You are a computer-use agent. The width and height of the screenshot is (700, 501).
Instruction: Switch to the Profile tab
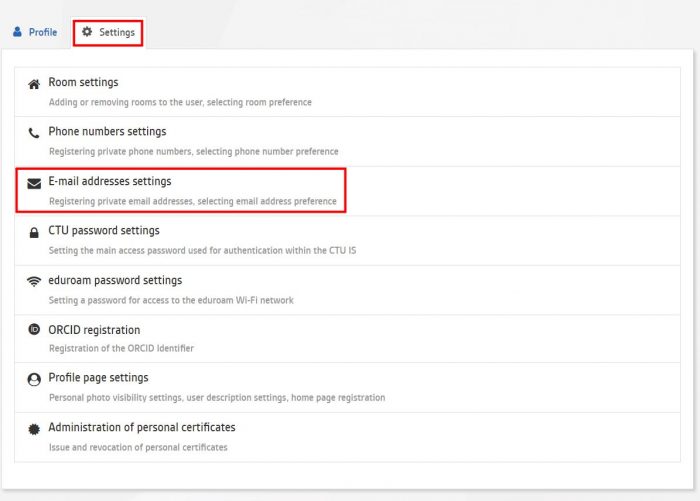[35, 32]
